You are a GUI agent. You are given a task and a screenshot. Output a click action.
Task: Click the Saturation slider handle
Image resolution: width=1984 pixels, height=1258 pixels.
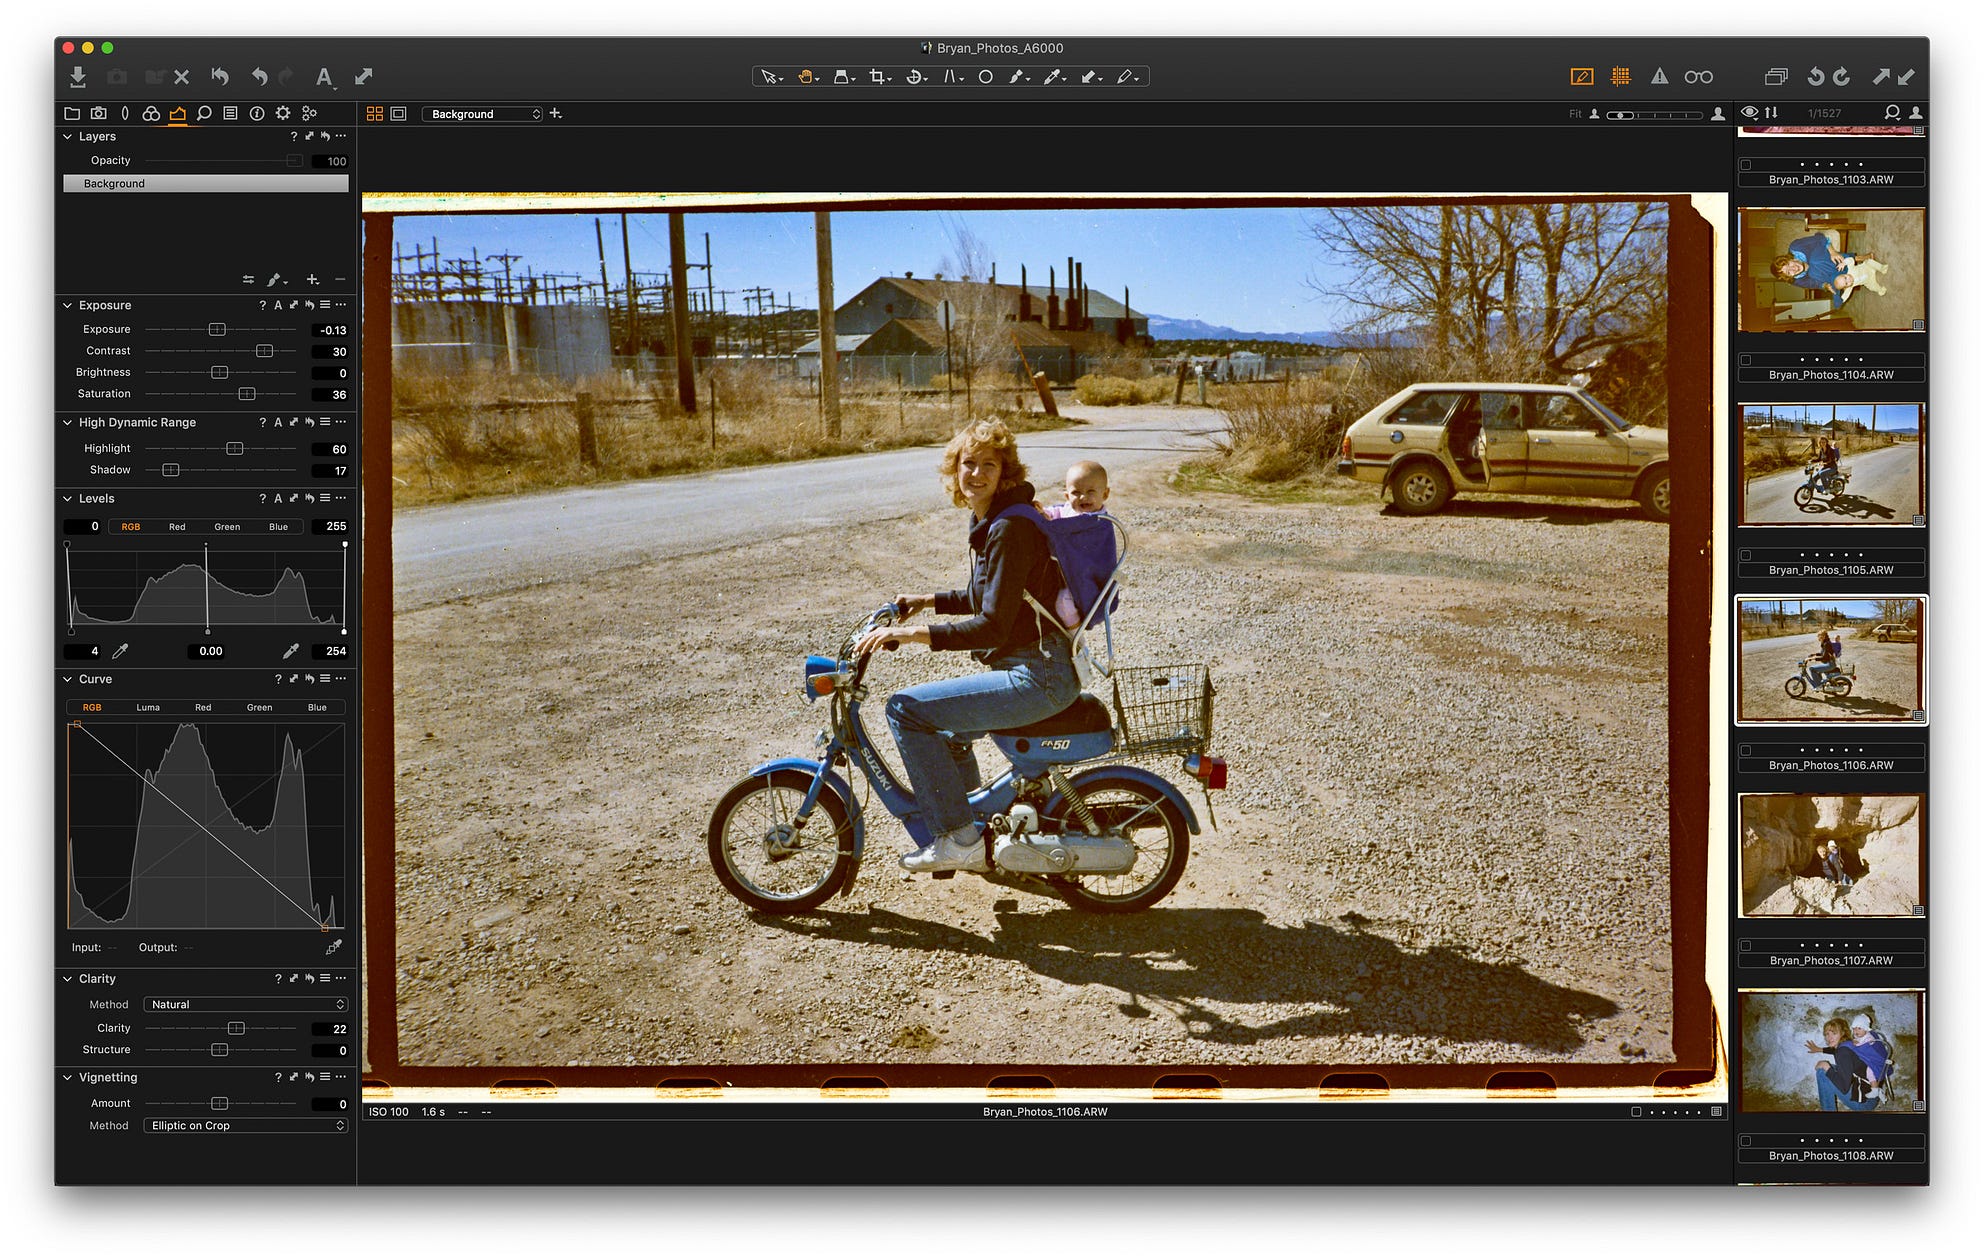pyautogui.click(x=247, y=394)
